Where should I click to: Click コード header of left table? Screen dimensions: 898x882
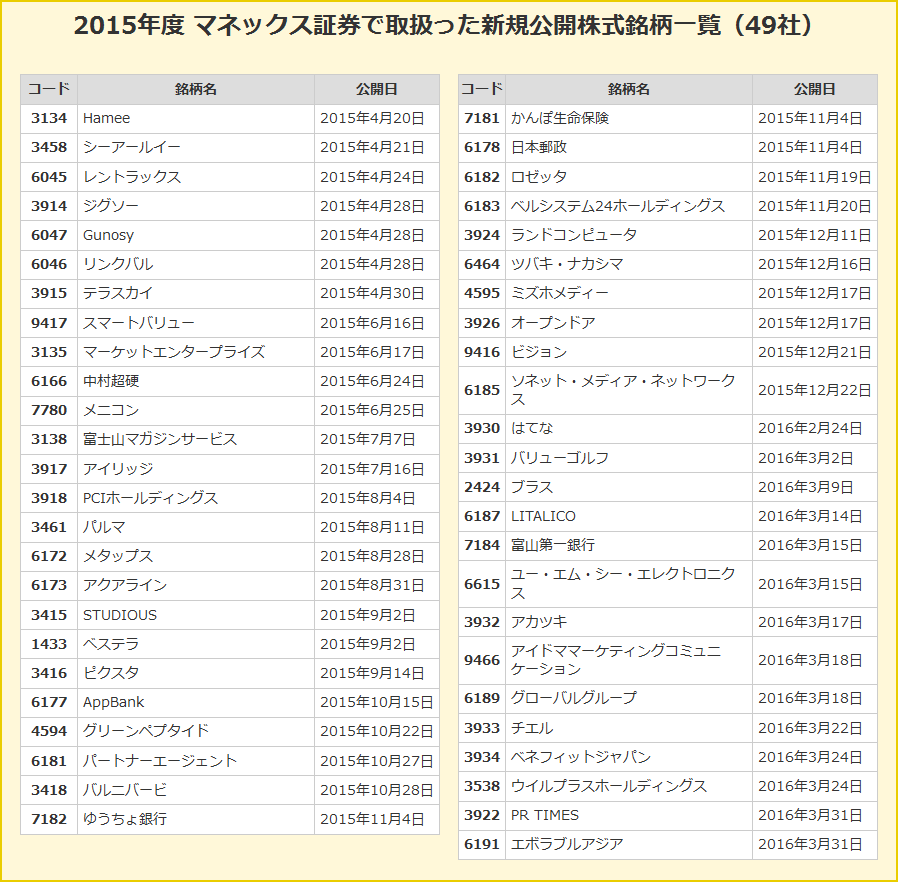click(x=49, y=89)
